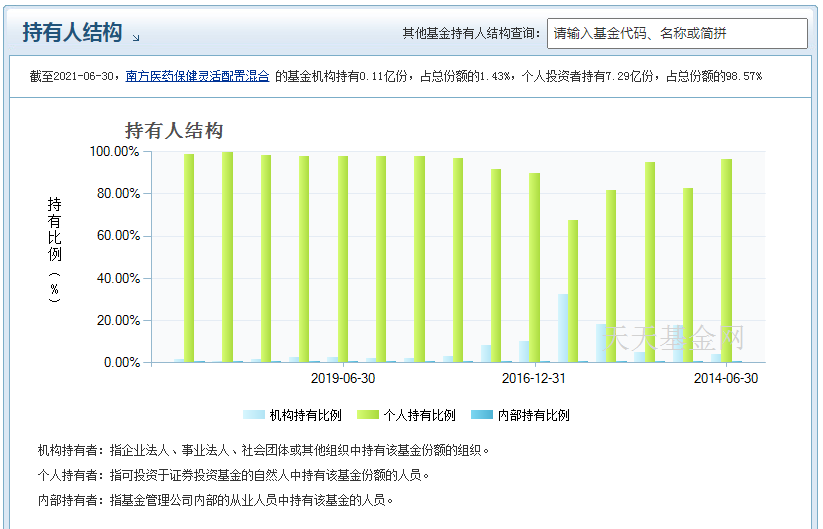Click the 0.00% y-axis label

(122, 363)
